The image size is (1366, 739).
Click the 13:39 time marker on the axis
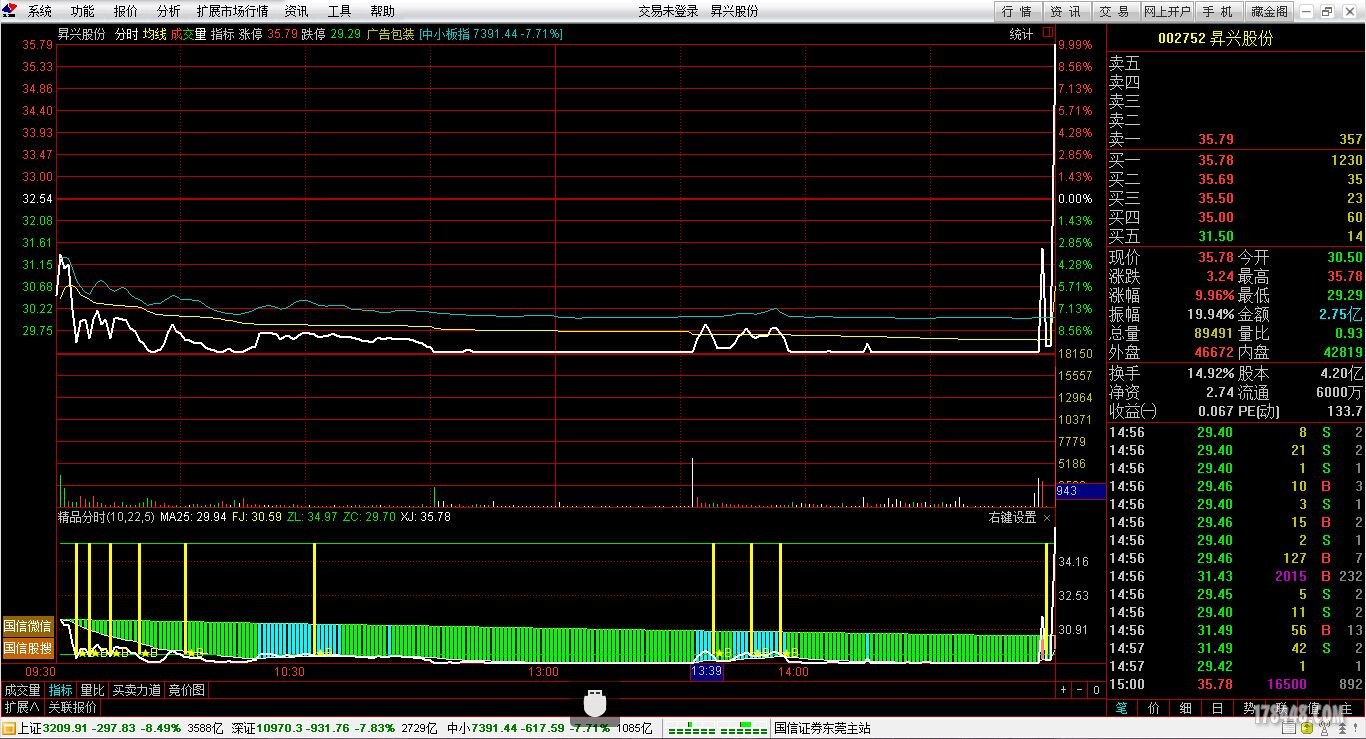pos(706,672)
